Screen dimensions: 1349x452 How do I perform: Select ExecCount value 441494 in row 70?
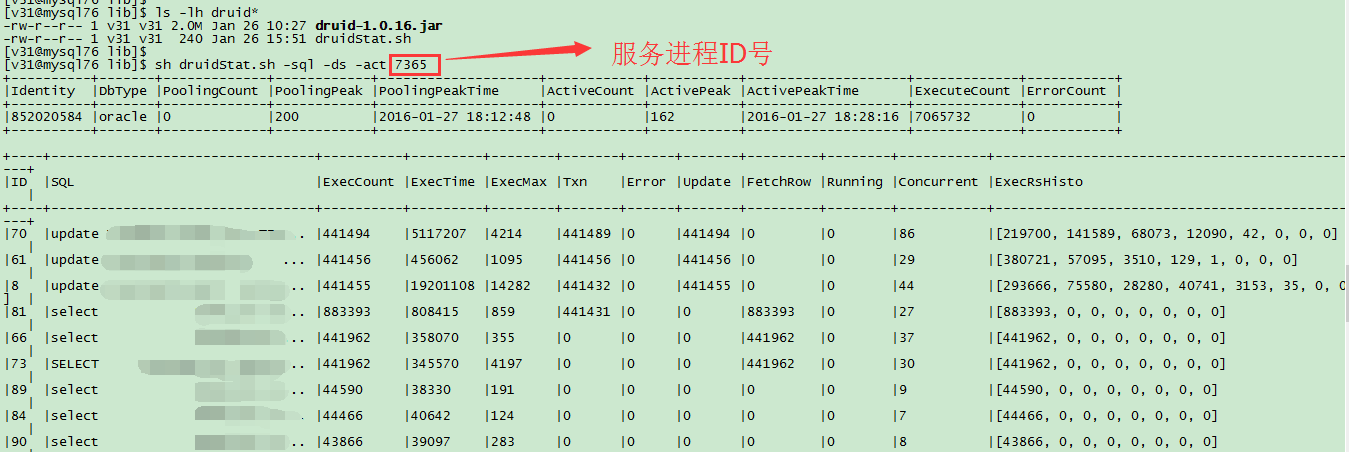click(346, 234)
